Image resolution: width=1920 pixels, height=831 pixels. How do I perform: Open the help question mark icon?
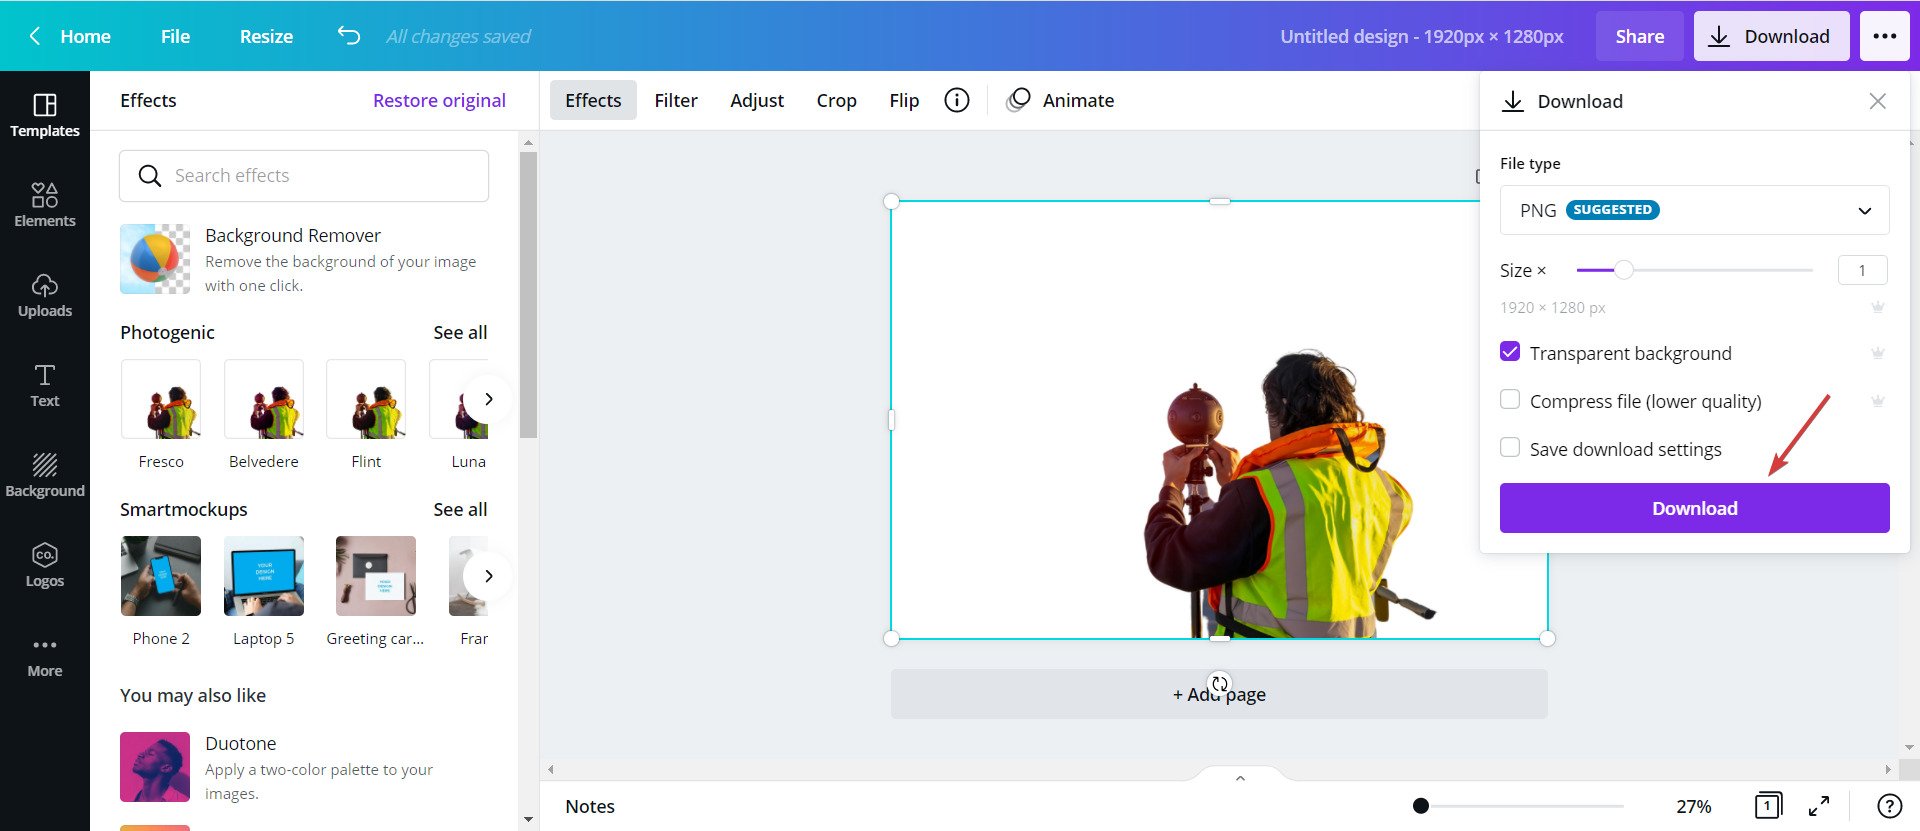pos(1889,806)
